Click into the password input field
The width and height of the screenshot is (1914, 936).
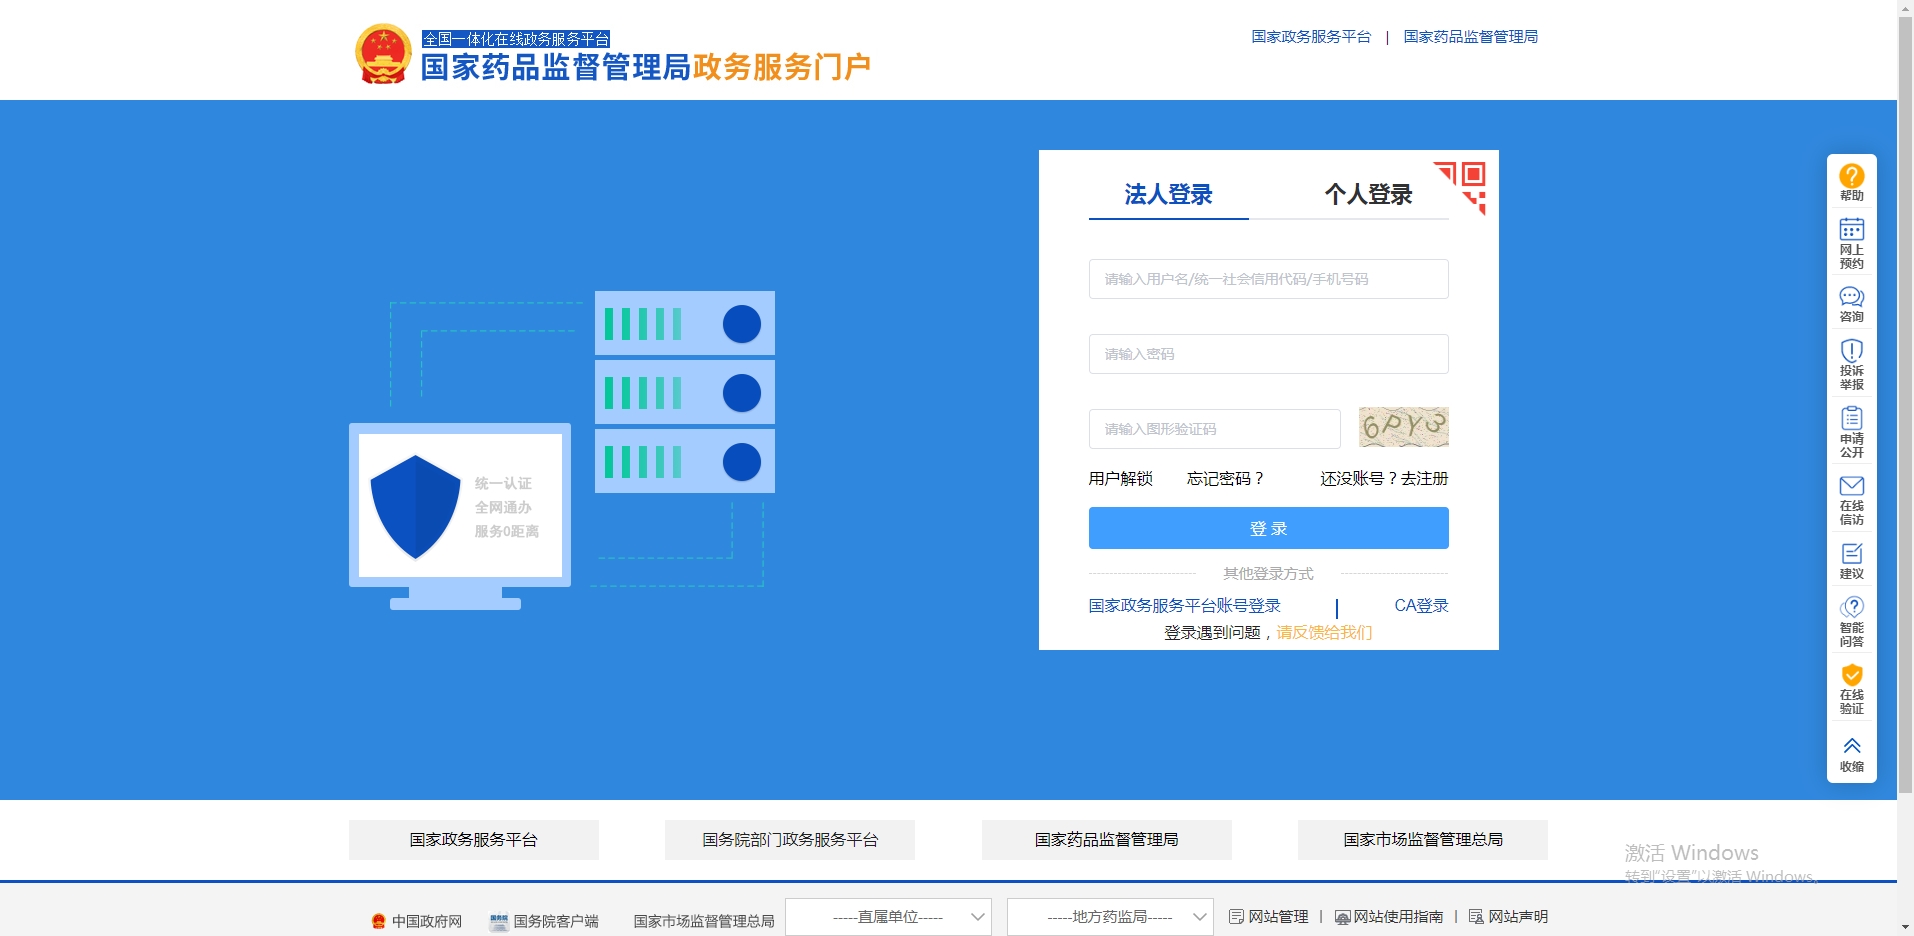pyautogui.click(x=1268, y=354)
